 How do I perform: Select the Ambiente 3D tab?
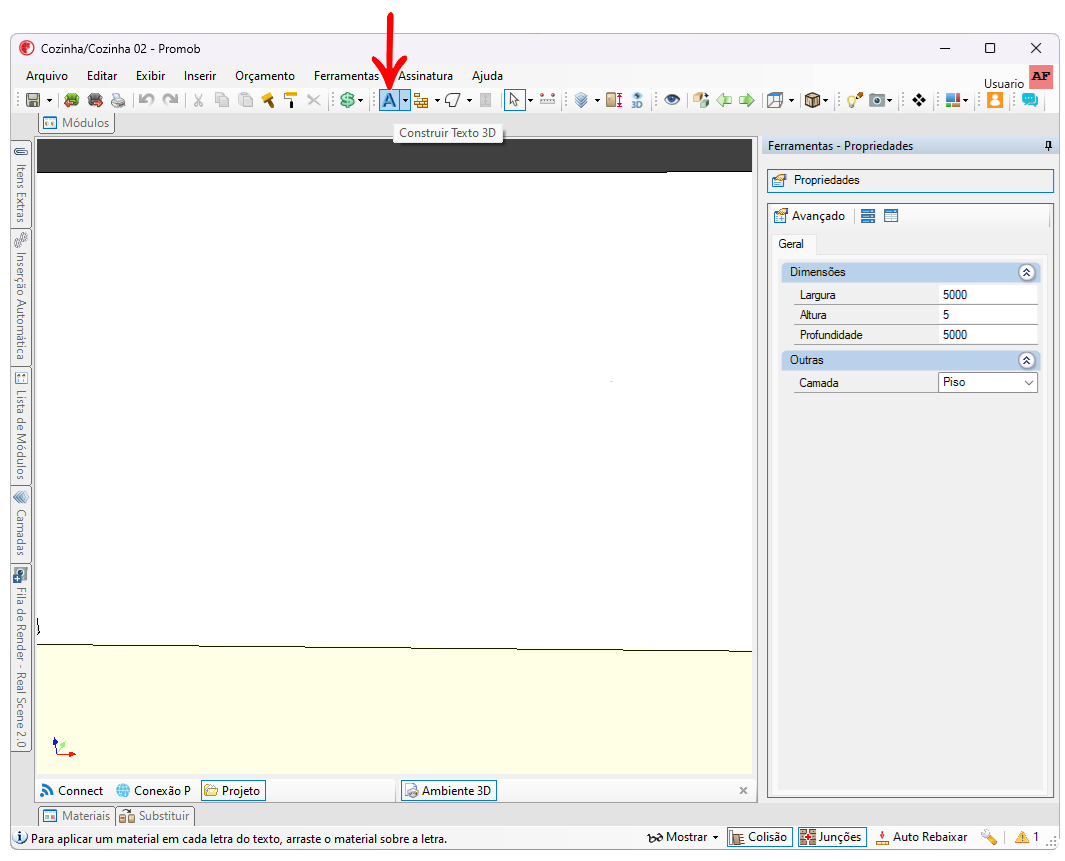448,791
